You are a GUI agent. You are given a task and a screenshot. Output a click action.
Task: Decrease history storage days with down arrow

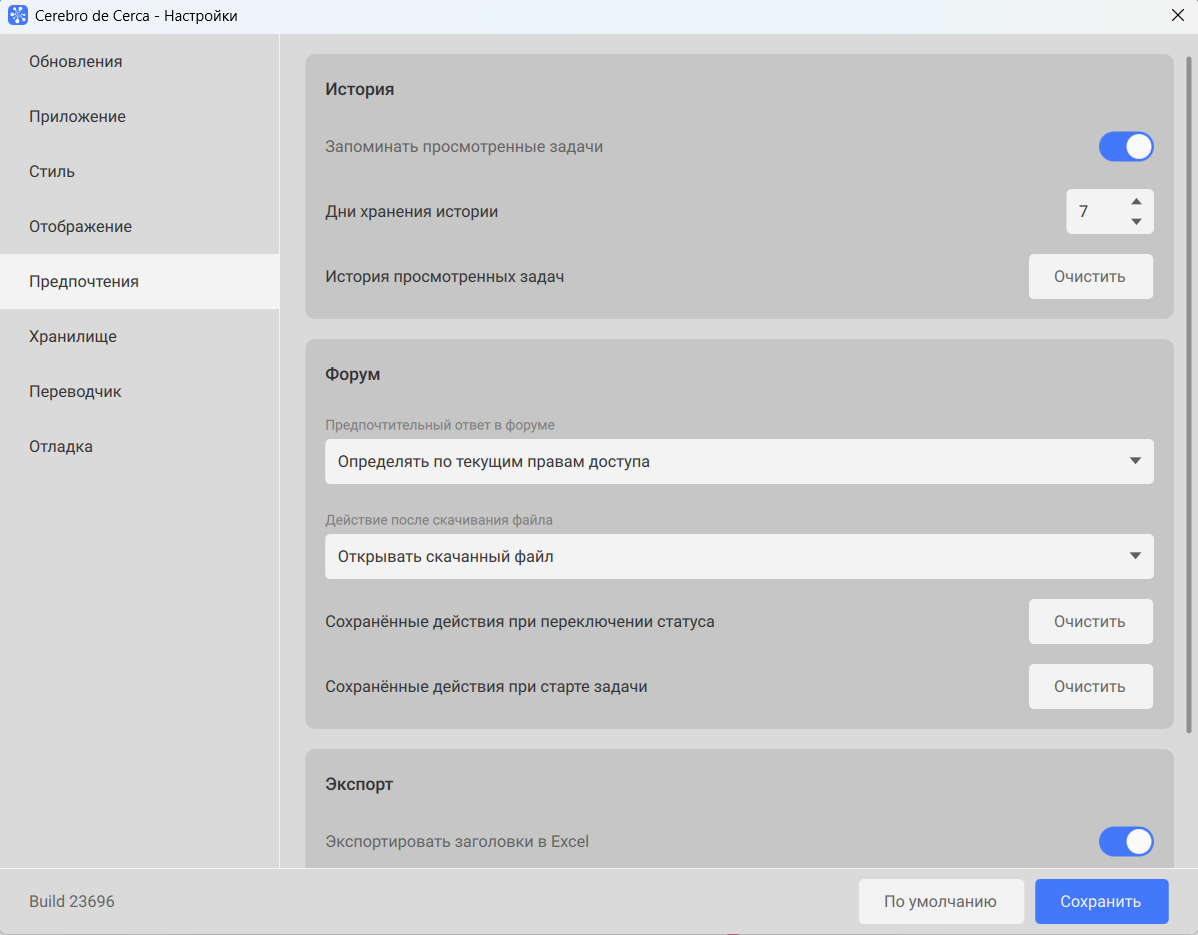pyautogui.click(x=1136, y=222)
